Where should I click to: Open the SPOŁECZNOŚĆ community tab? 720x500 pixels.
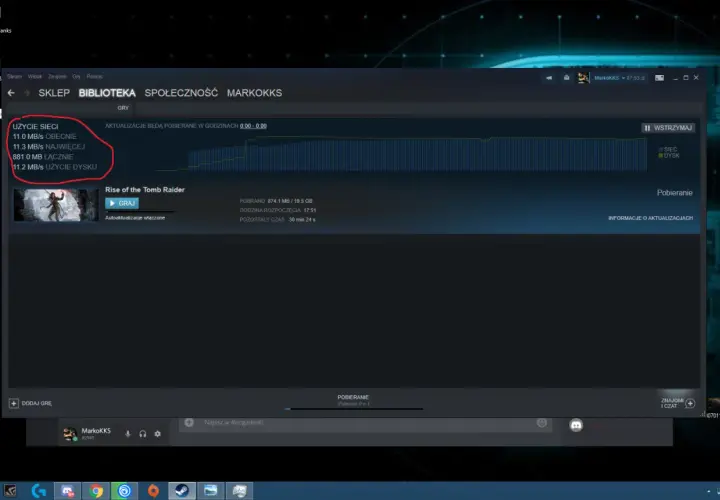pyautogui.click(x=181, y=93)
